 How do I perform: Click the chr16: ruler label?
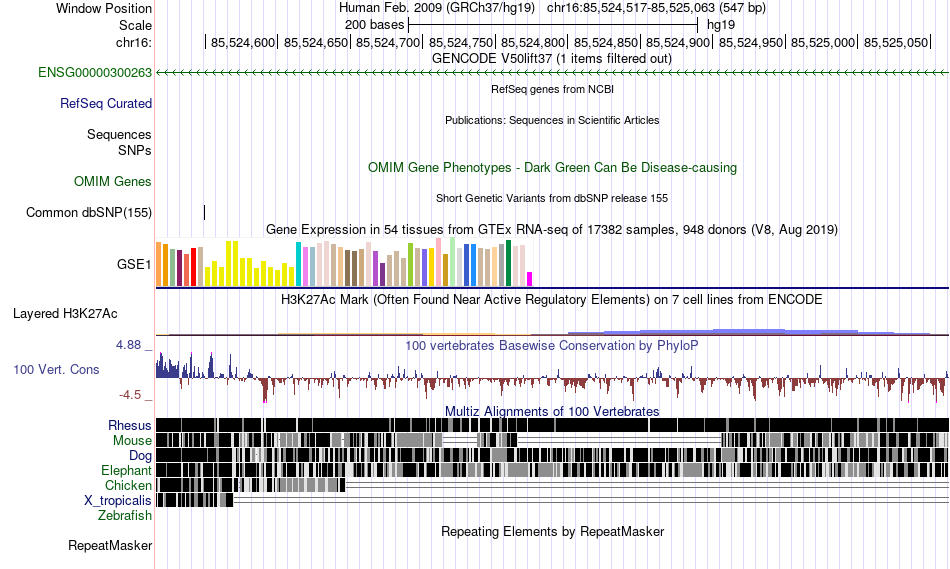point(134,42)
